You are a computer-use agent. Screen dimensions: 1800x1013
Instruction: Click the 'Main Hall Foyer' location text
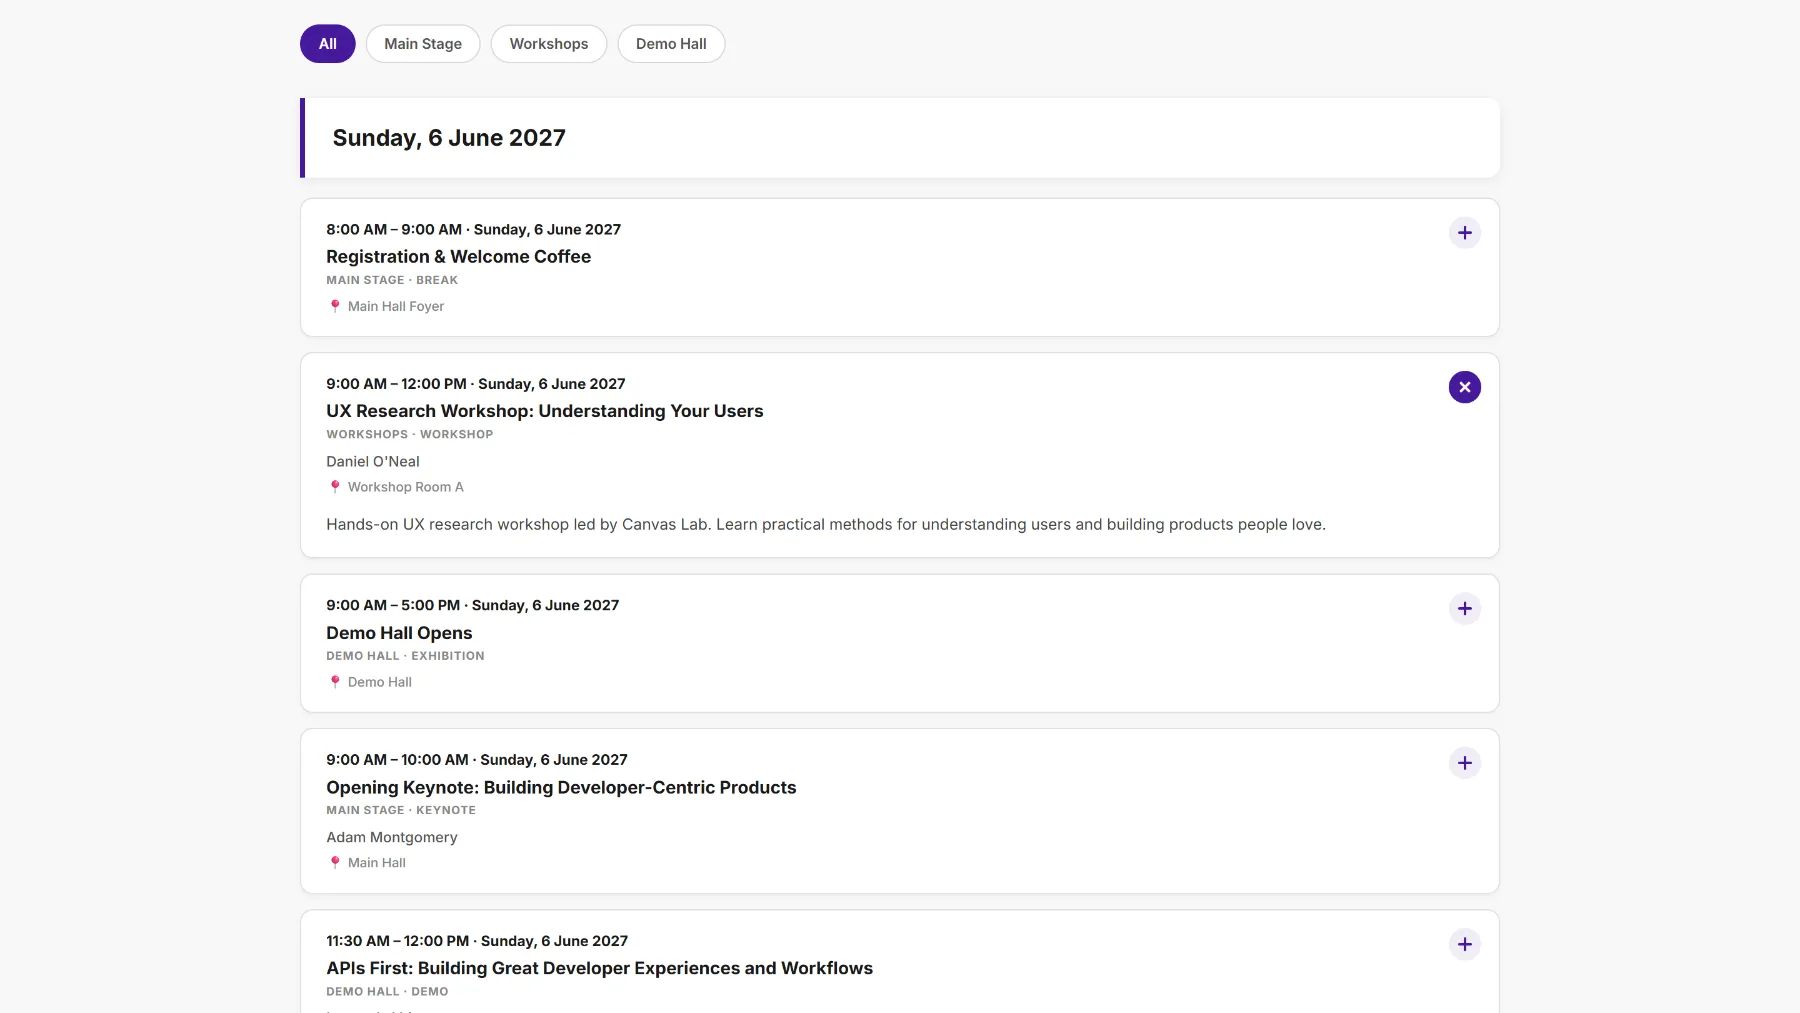point(396,306)
